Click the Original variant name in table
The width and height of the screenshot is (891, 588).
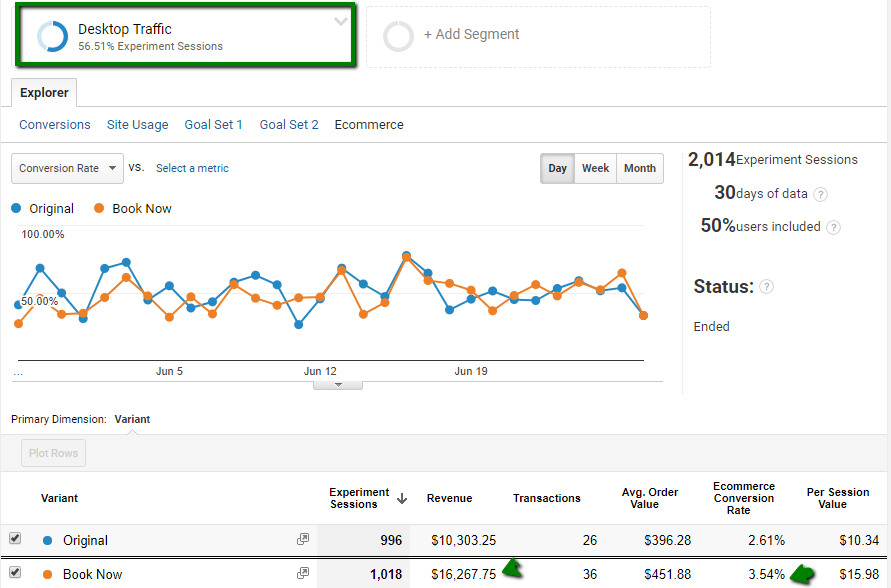tap(85, 540)
